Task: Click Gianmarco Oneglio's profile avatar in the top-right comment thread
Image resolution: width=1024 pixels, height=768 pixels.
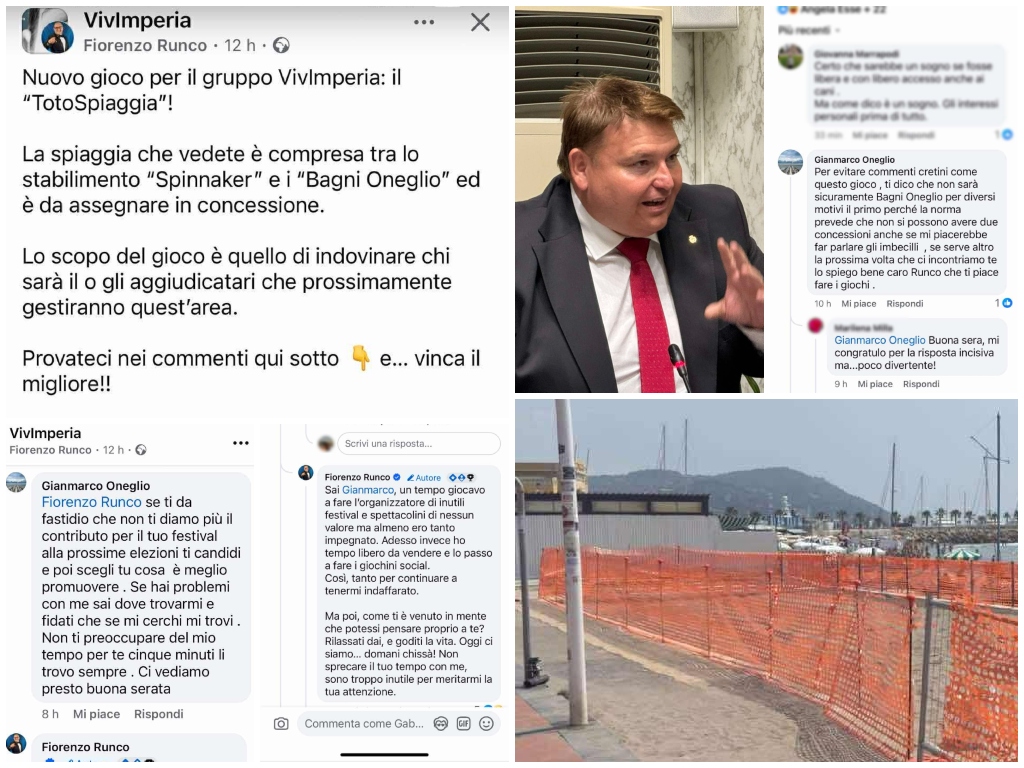Action: point(791,163)
